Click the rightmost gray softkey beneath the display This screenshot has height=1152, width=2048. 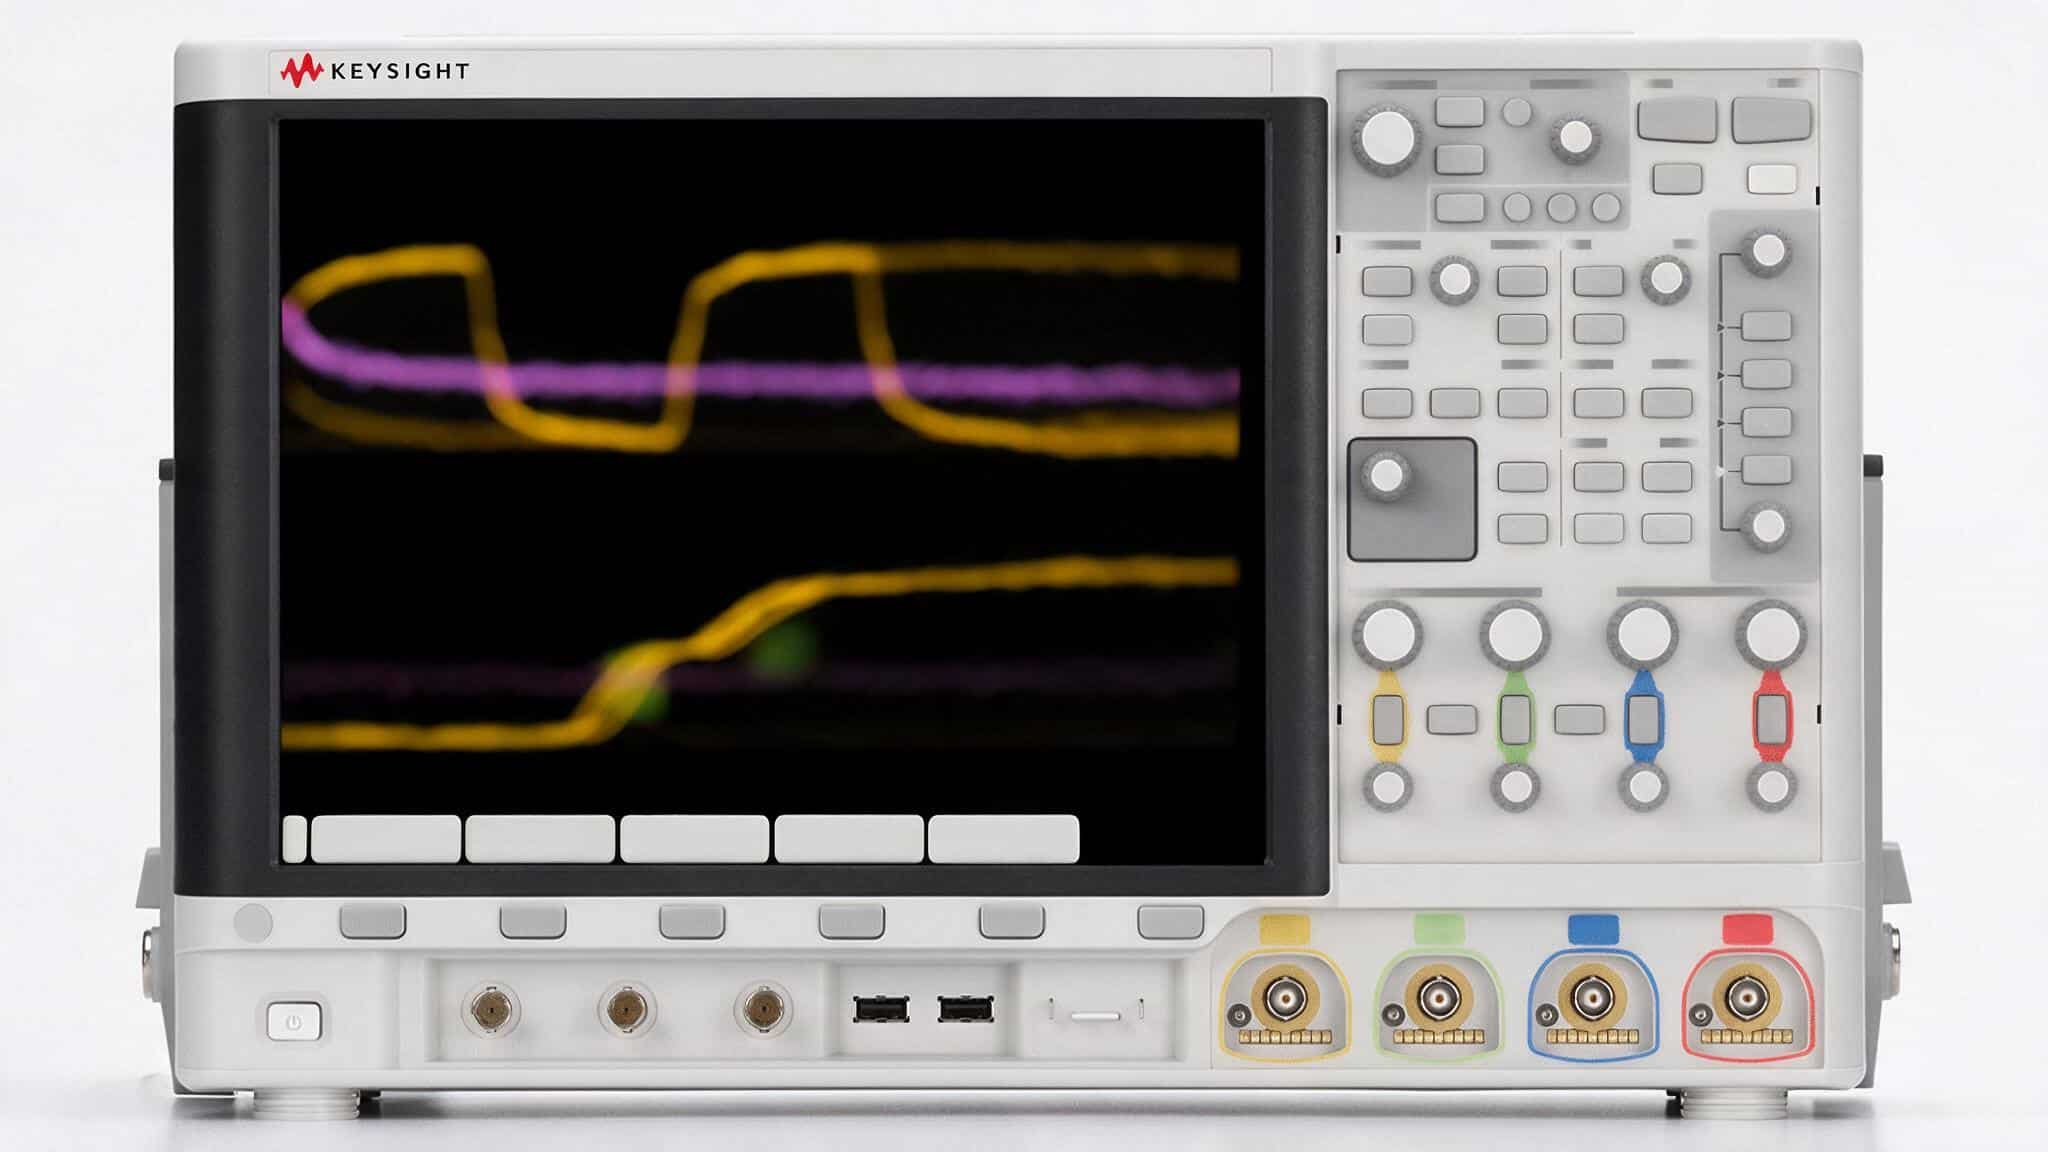(1170, 921)
